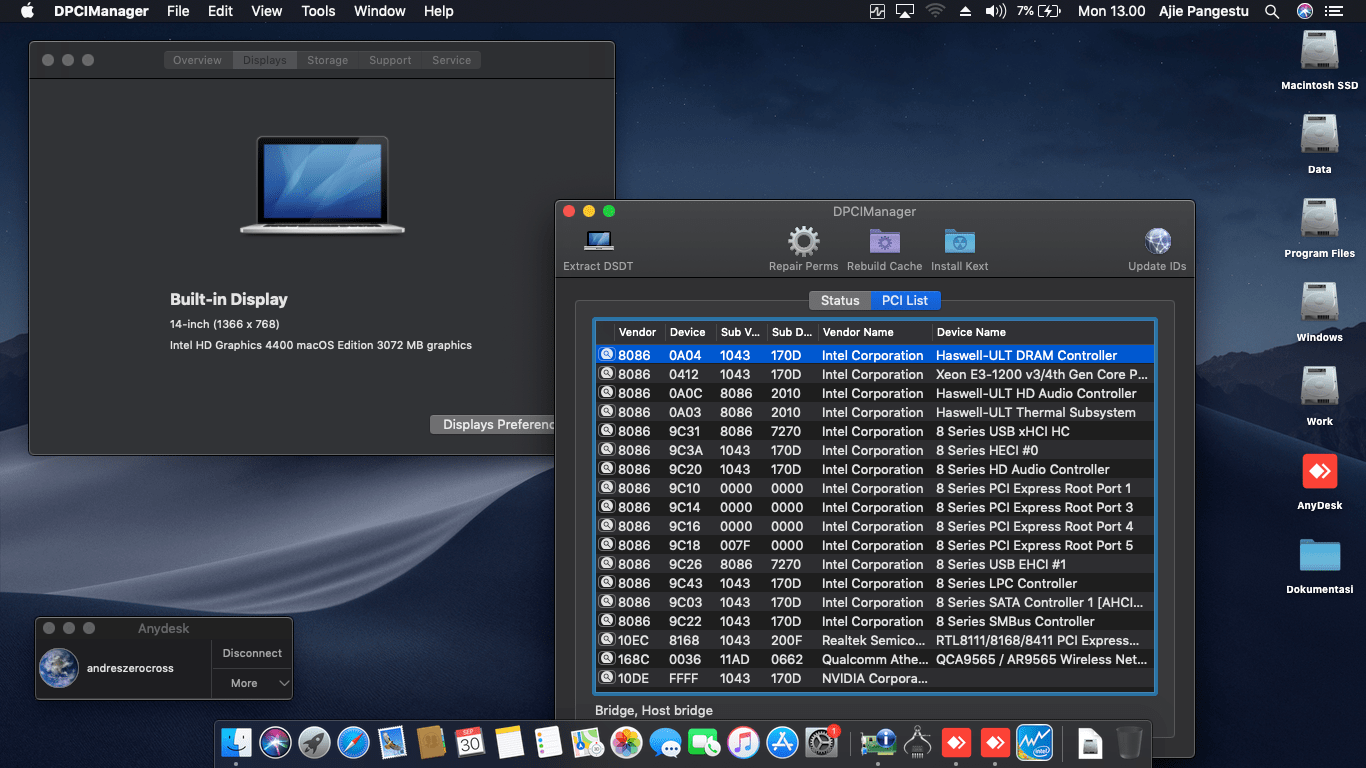Open Photos icon in Dock
1366x768 pixels.
coord(626,742)
